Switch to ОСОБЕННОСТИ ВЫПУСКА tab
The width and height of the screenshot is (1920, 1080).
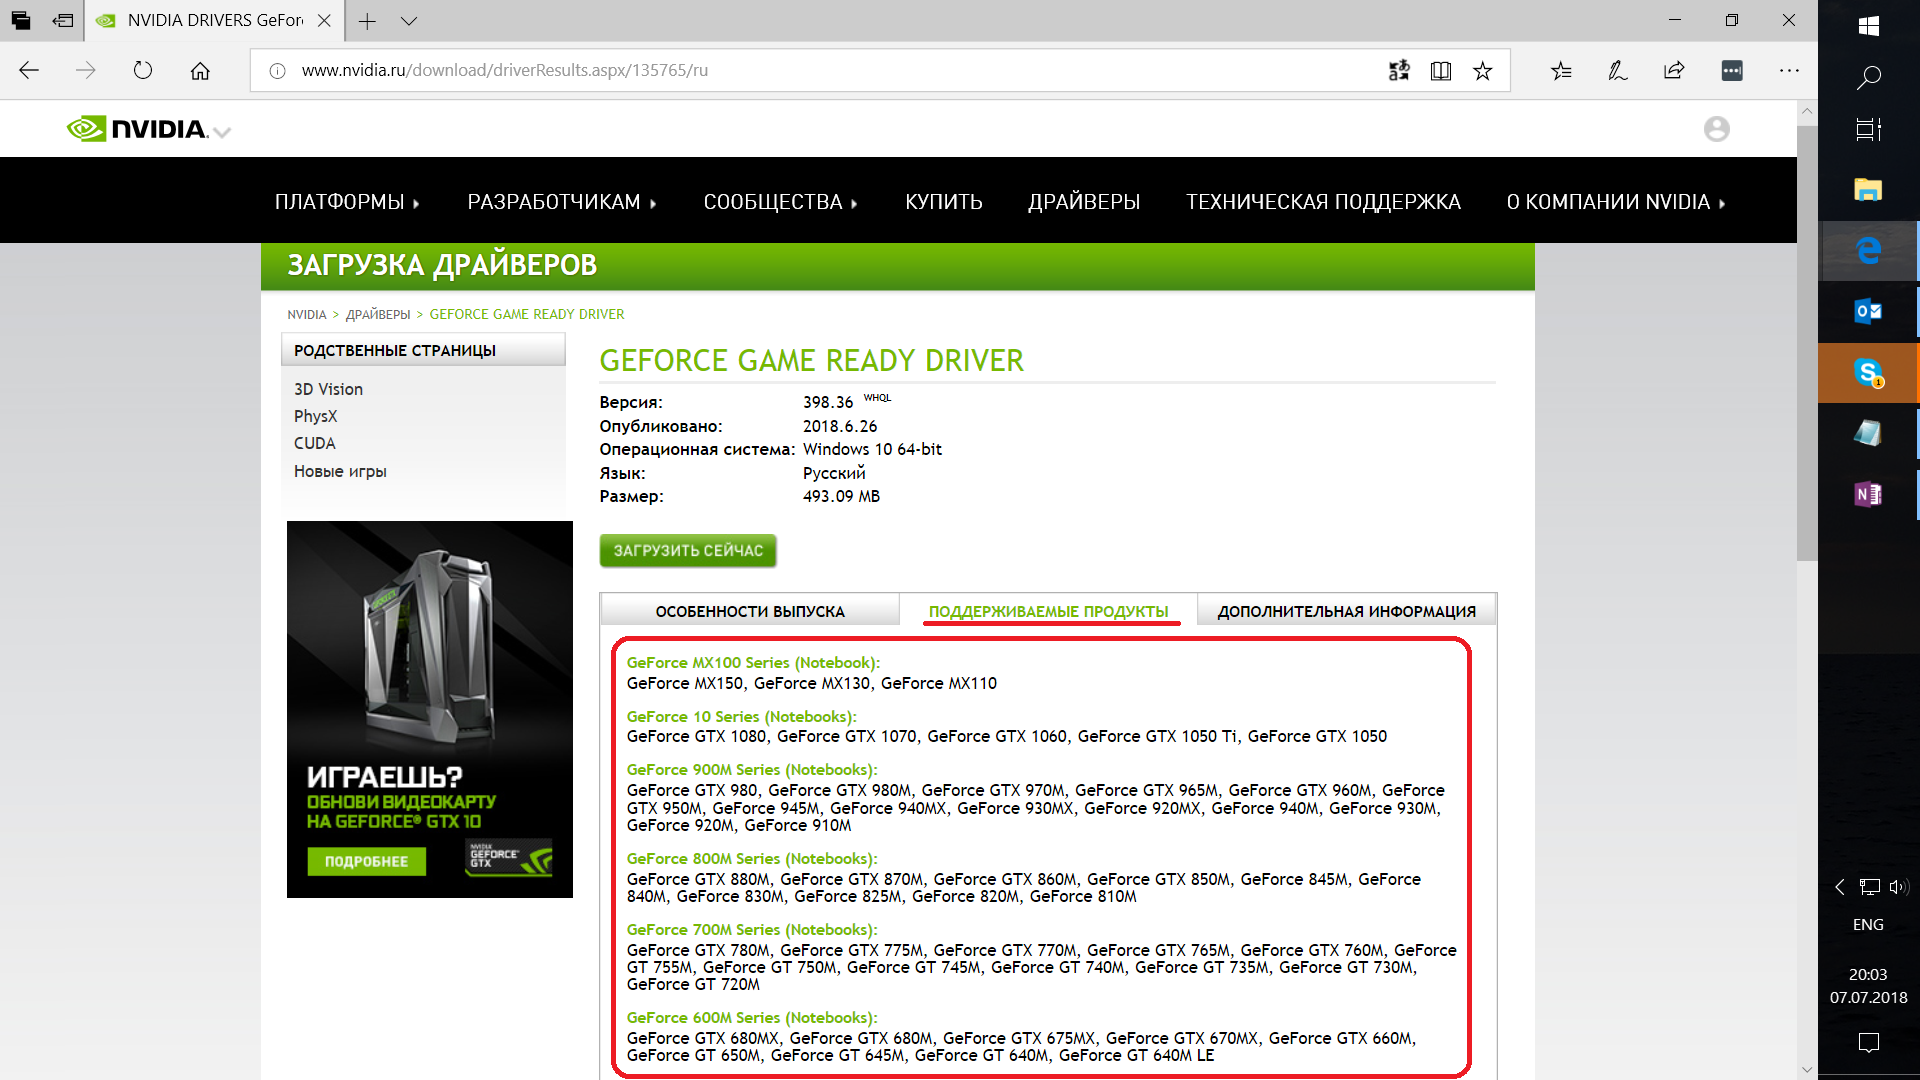(x=750, y=611)
